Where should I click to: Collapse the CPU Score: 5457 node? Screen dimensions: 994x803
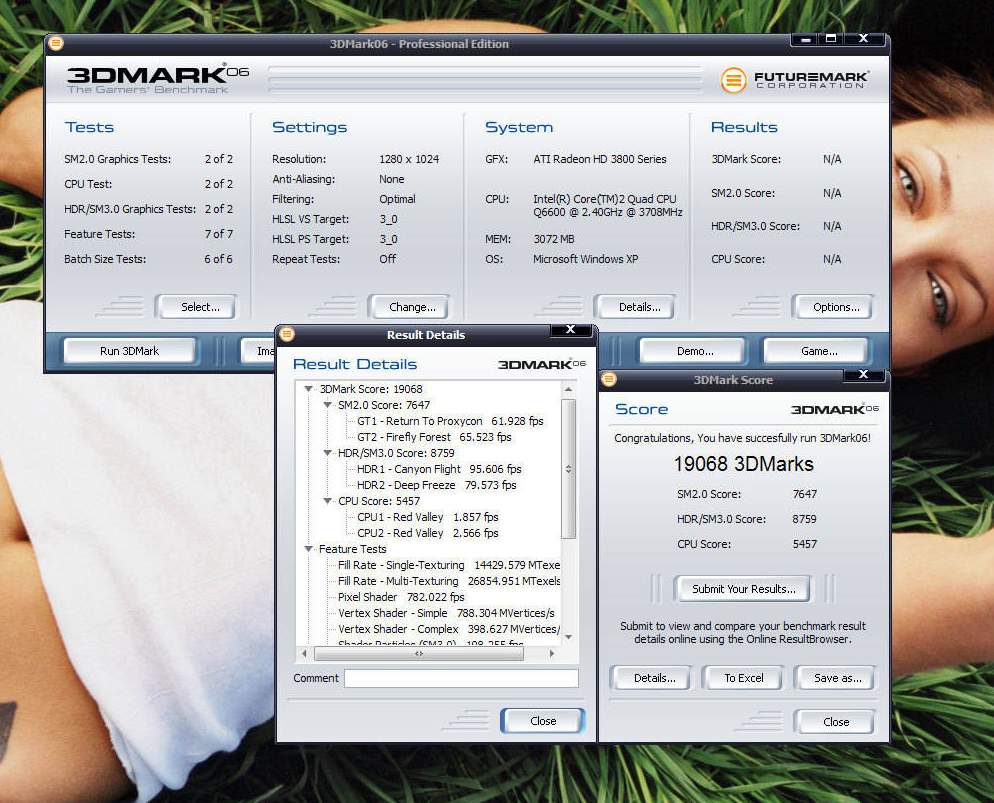point(328,501)
